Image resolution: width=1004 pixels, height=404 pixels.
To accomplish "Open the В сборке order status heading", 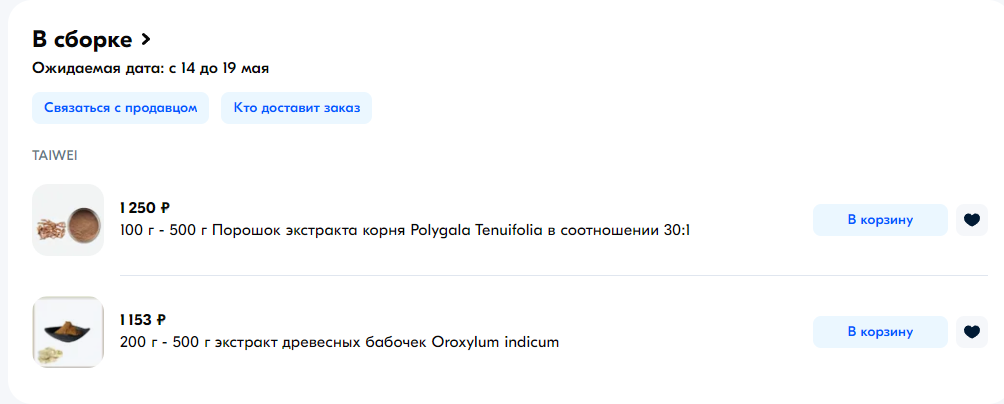I will pos(82,40).
